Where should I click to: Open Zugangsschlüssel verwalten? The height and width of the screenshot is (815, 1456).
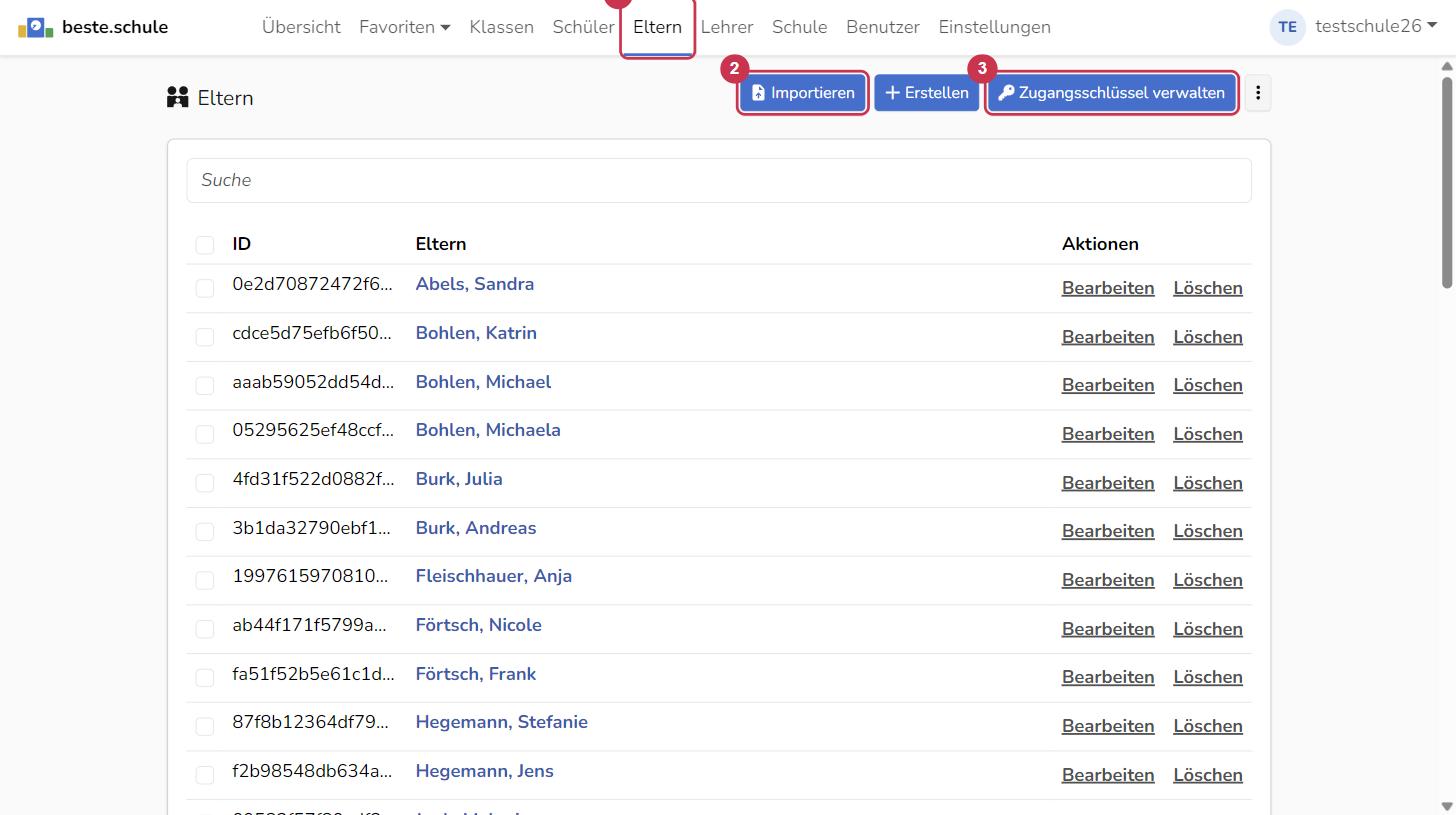[x=1112, y=93]
